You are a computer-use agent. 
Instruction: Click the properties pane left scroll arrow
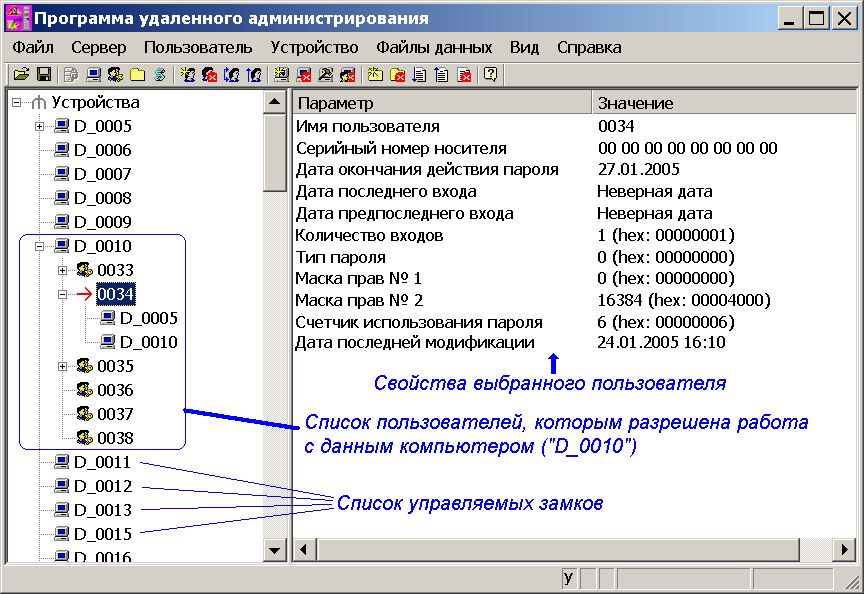[x=304, y=549]
